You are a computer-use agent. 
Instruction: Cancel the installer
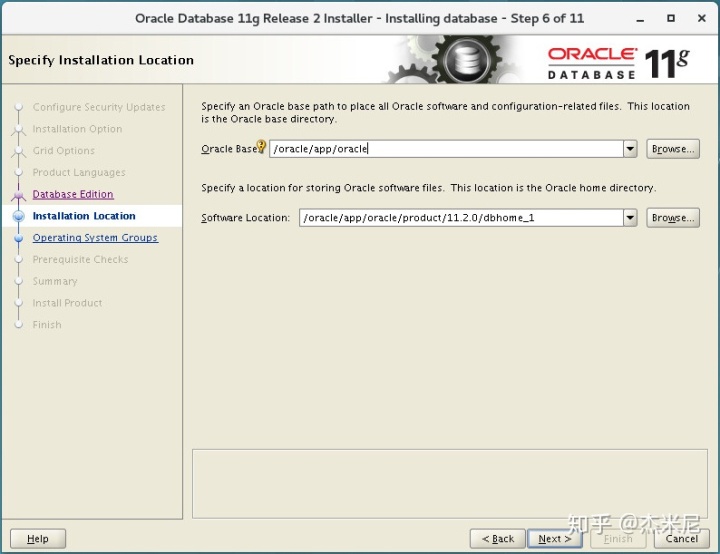tap(681, 538)
